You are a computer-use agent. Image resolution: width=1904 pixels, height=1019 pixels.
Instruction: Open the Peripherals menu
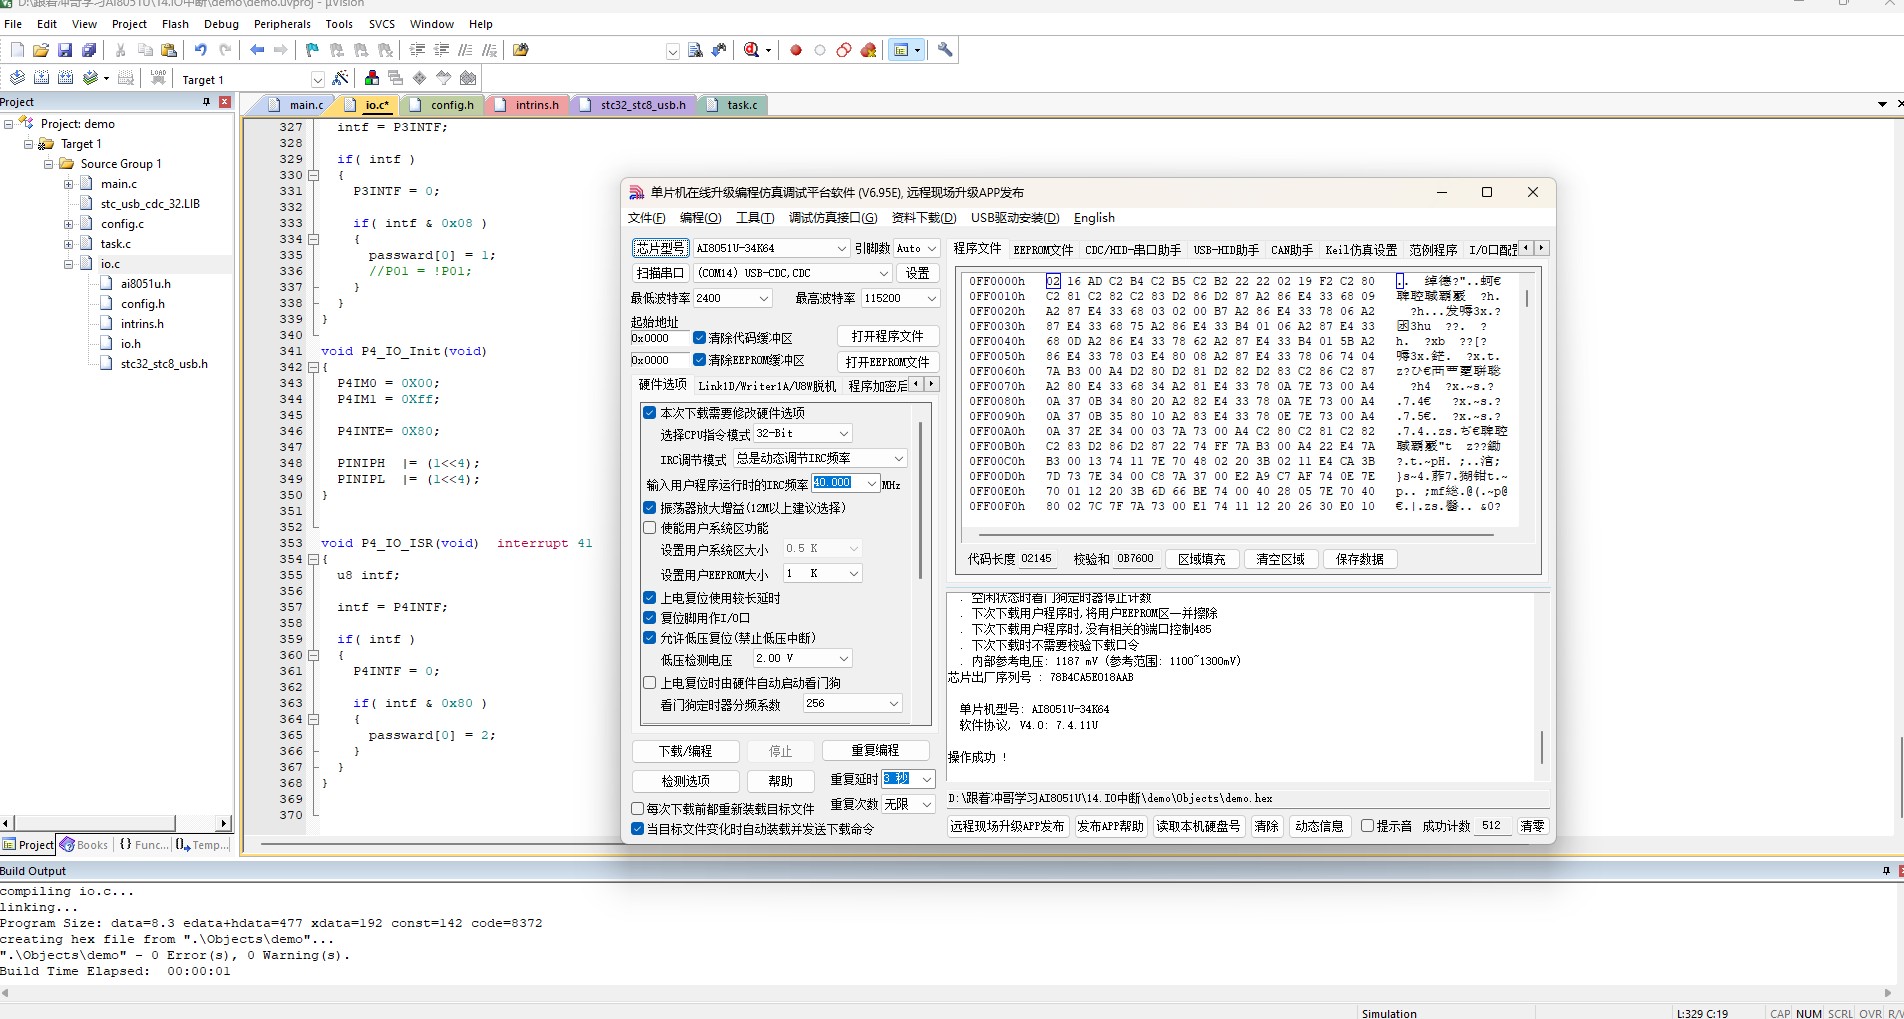(282, 24)
